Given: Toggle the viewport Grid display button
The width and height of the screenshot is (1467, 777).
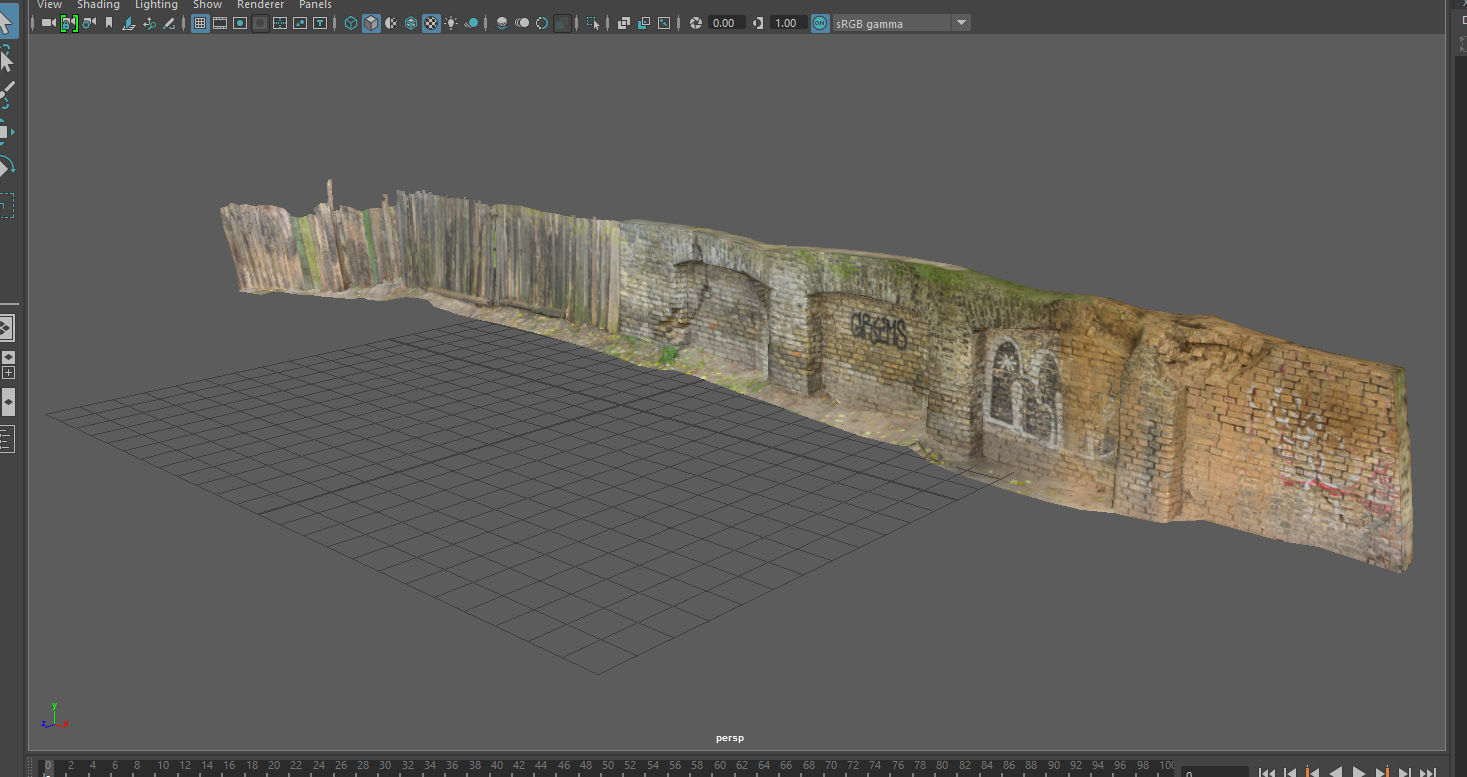Looking at the screenshot, I should (x=200, y=23).
